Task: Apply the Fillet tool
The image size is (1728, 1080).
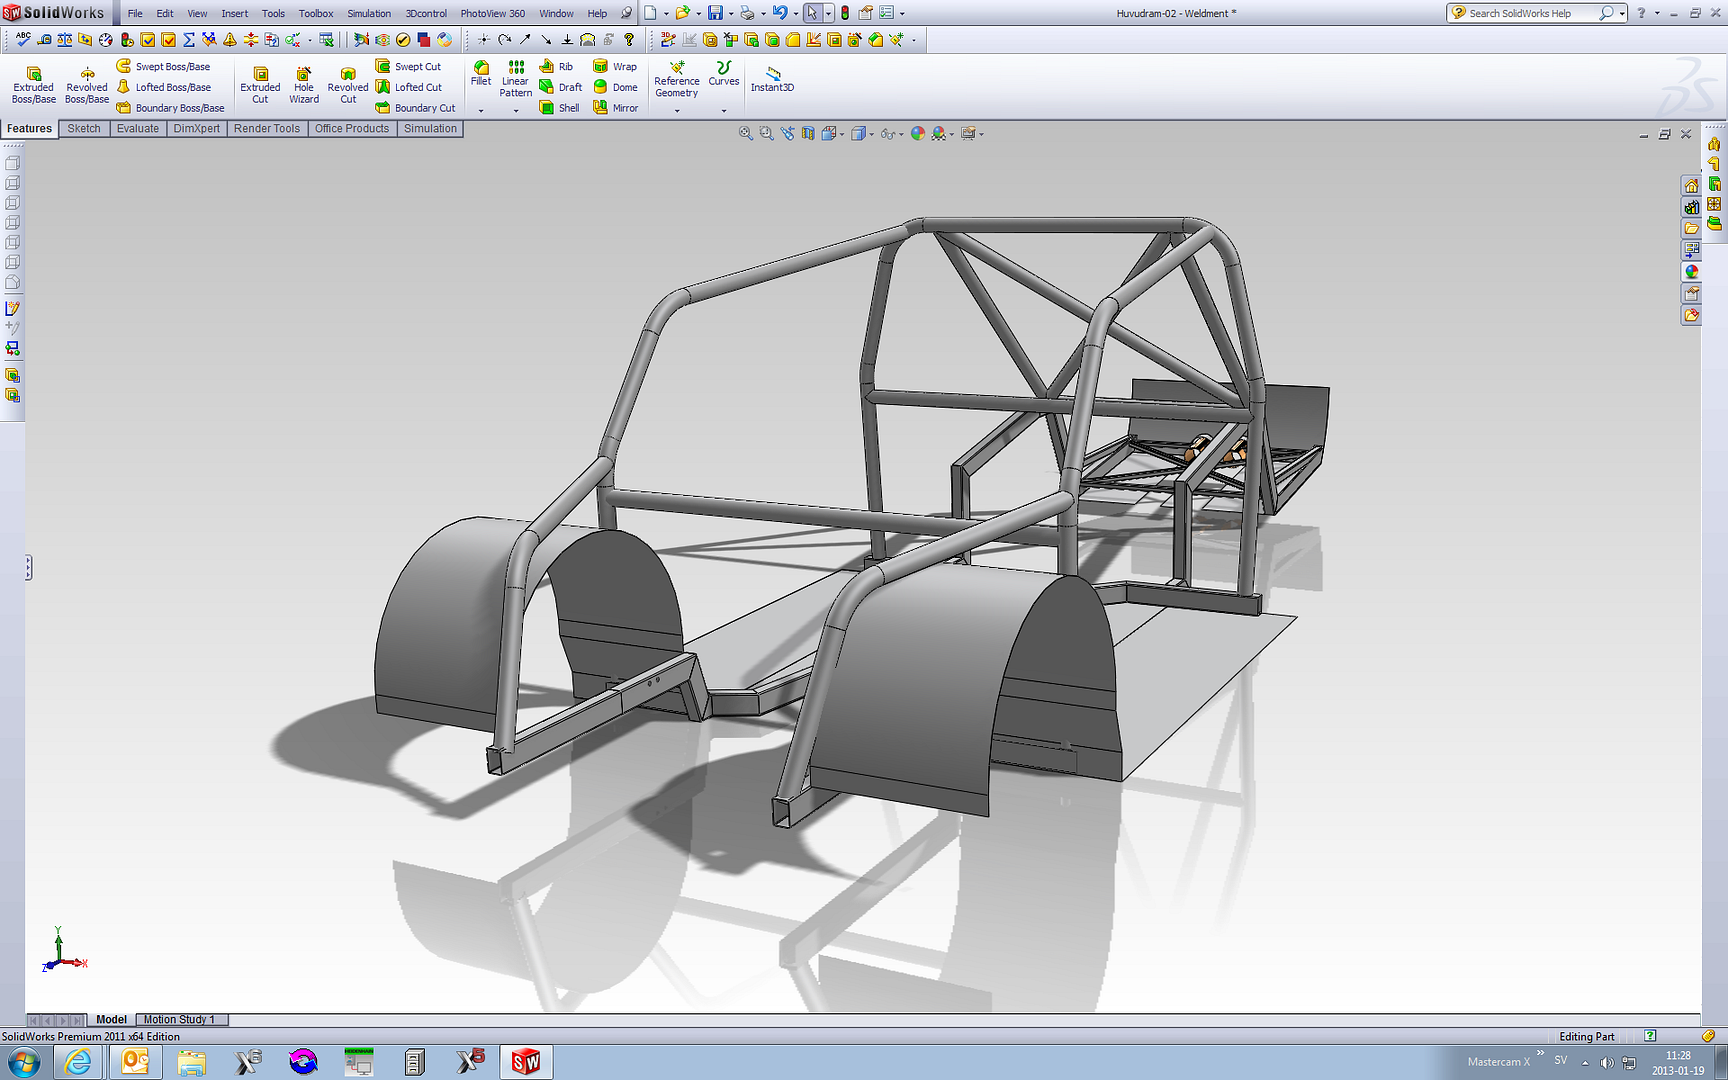Action: pos(481,73)
